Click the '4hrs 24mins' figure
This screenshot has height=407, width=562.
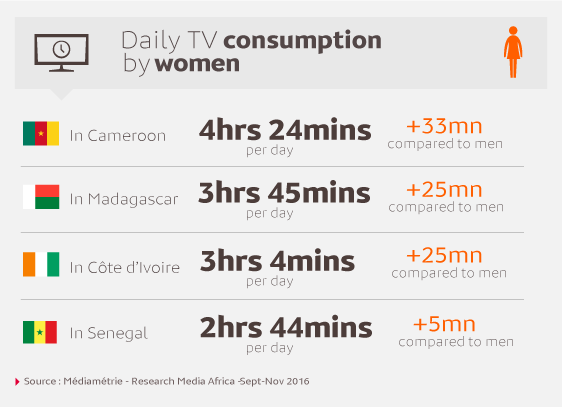click(x=285, y=130)
